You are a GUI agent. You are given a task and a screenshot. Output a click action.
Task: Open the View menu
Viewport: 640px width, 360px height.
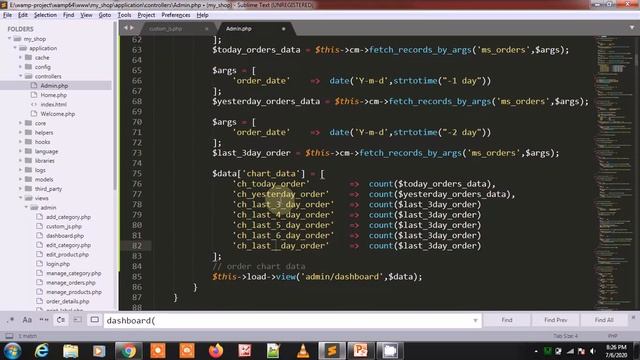pos(86,15)
